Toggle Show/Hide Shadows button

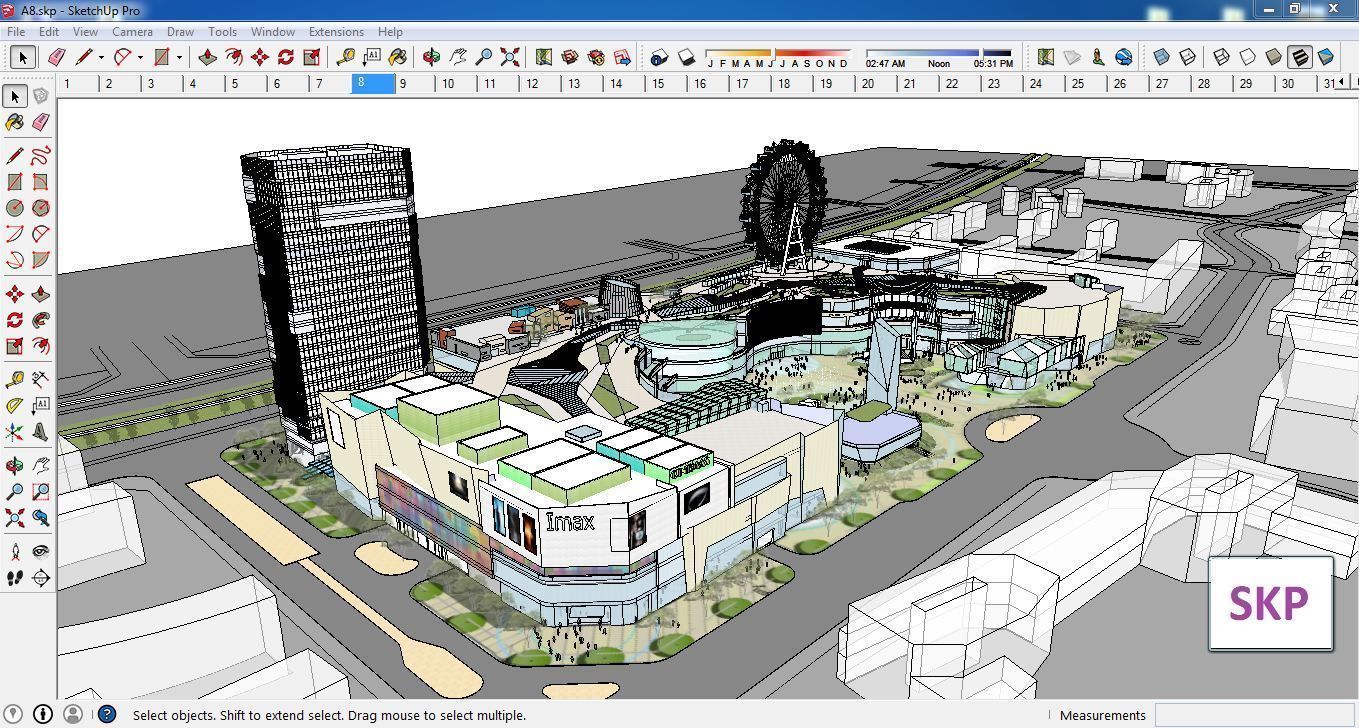(685, 58)
